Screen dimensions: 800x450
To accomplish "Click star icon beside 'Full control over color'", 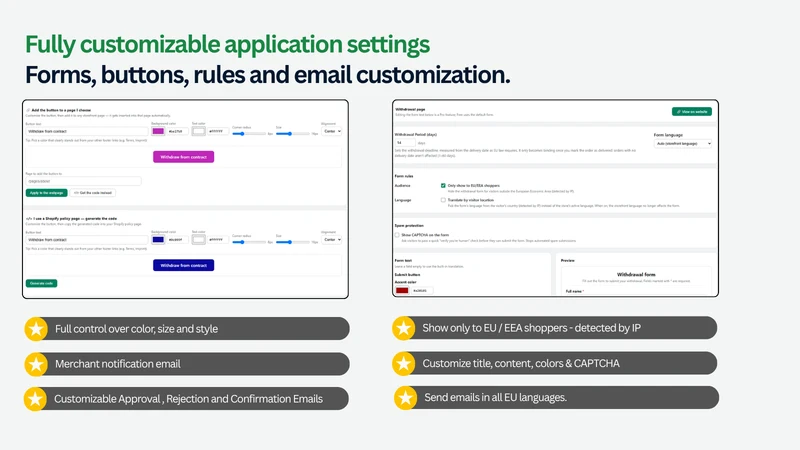I will (36, 329).
